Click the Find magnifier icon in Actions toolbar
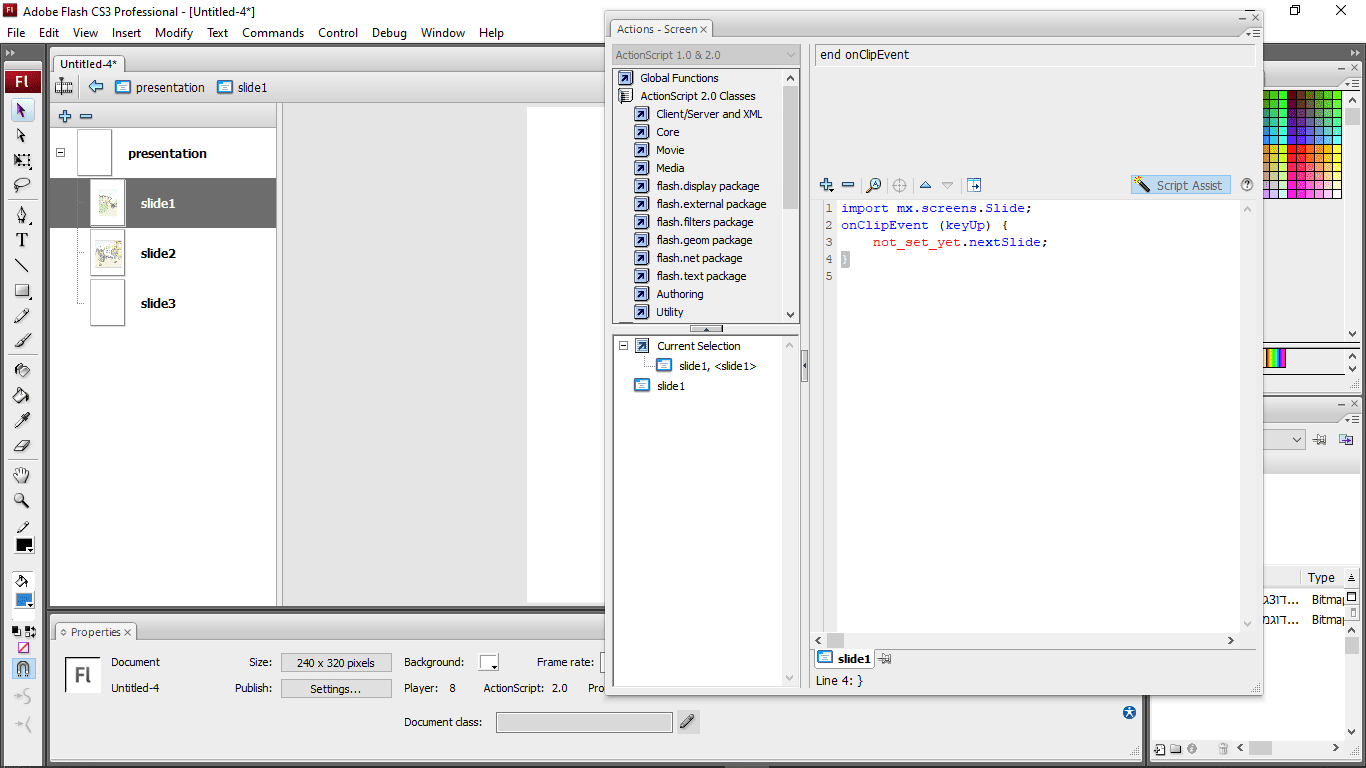Image resolution: width=1366 pixels, height=768 pixels. (x=873, y=185)
